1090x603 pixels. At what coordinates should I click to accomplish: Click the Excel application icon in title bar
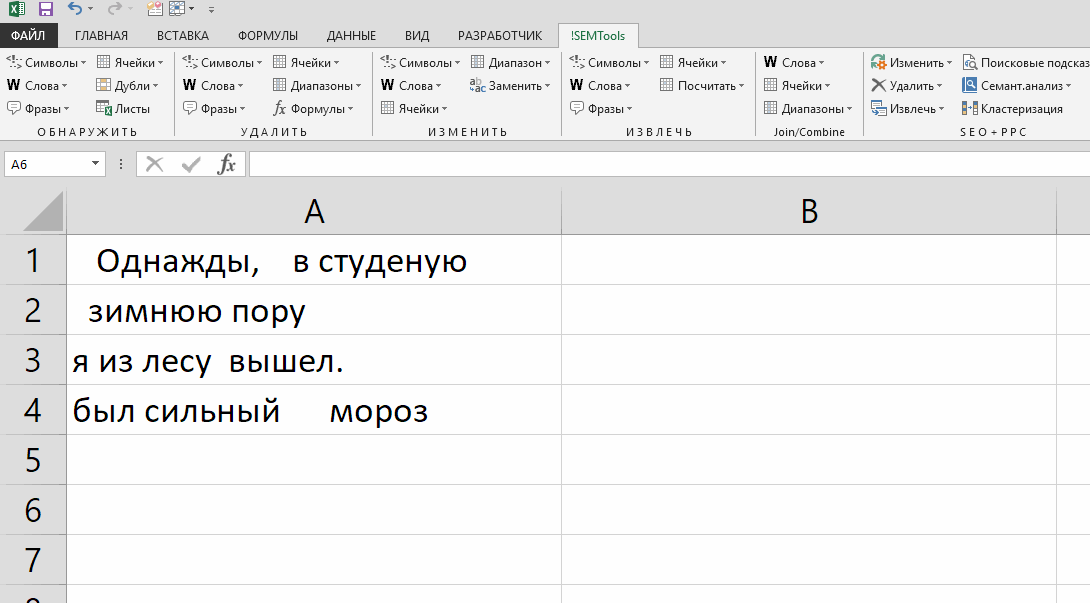coord(17,9)
